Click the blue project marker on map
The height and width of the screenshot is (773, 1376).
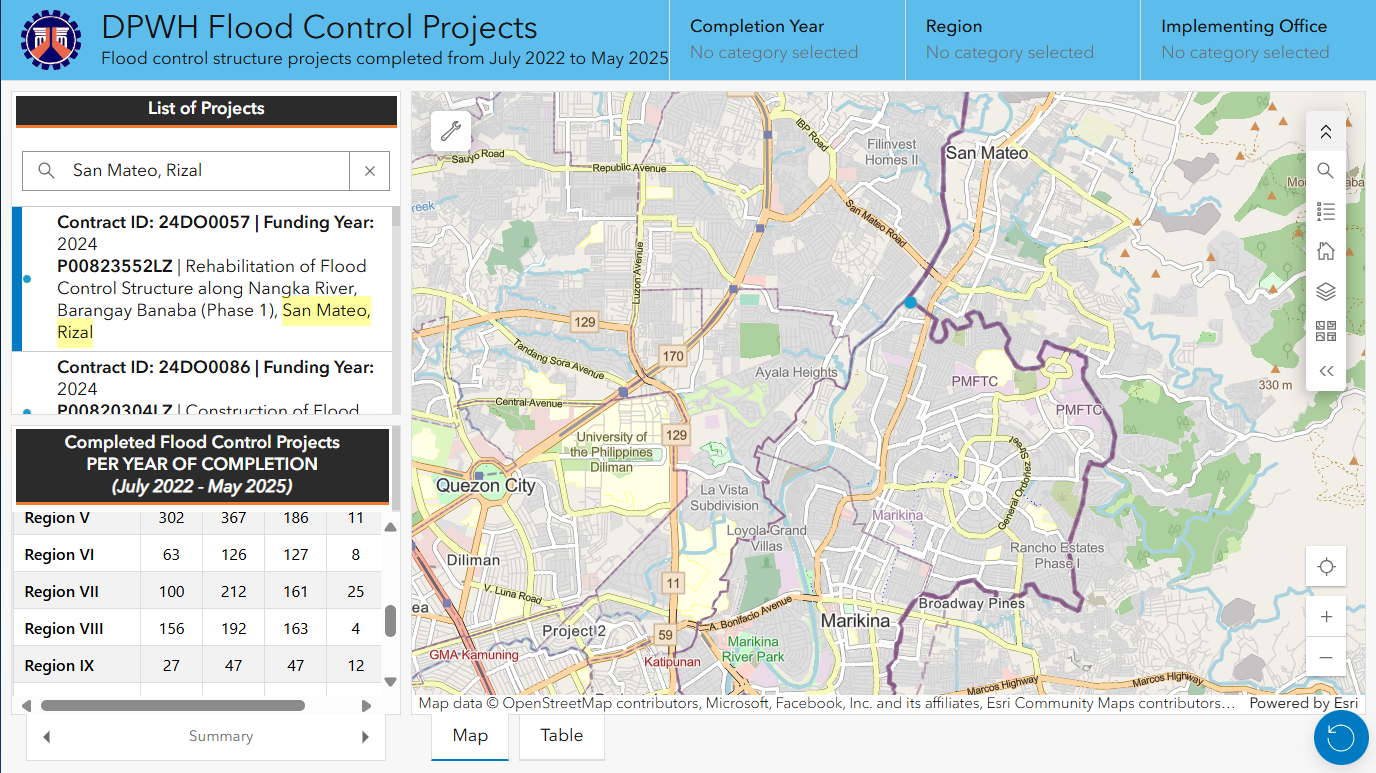coord(910,302)
